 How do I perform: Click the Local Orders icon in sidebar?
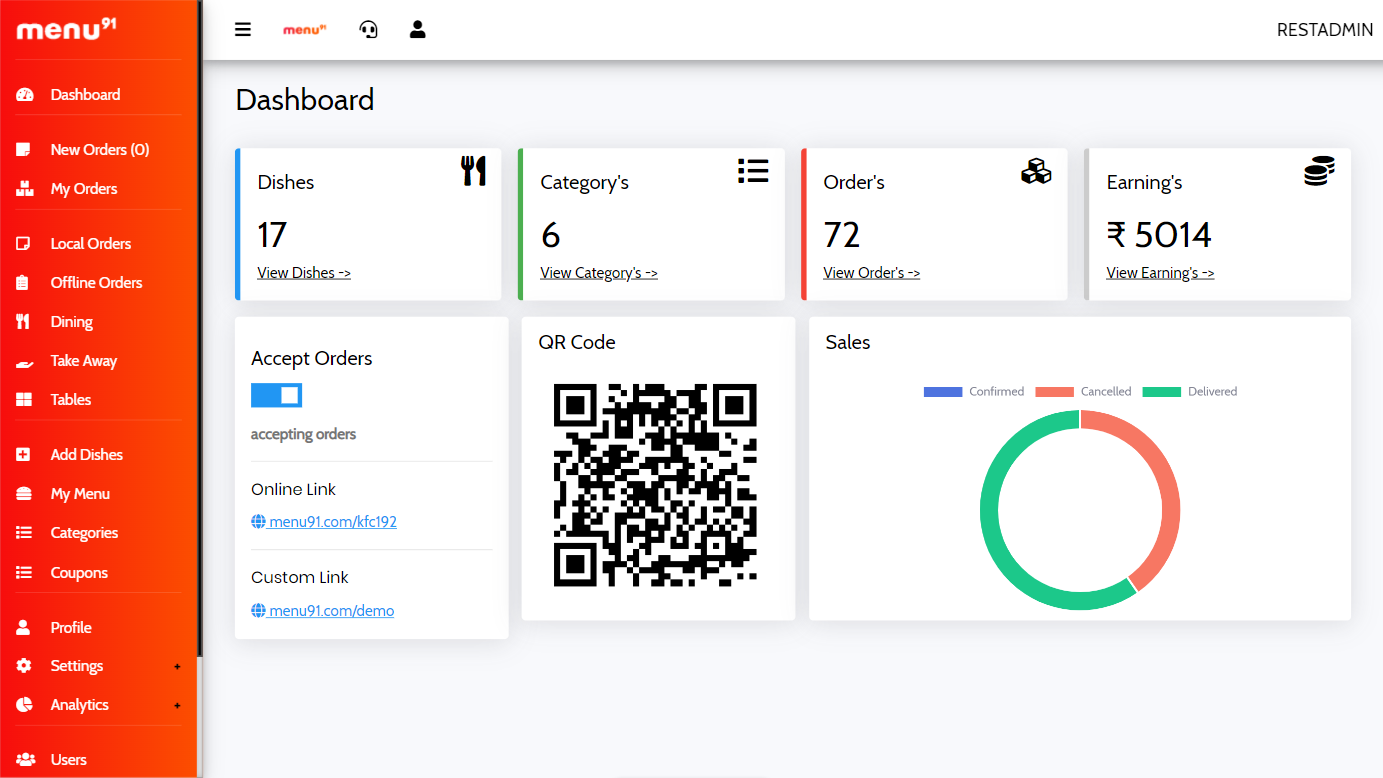point(24,244)
